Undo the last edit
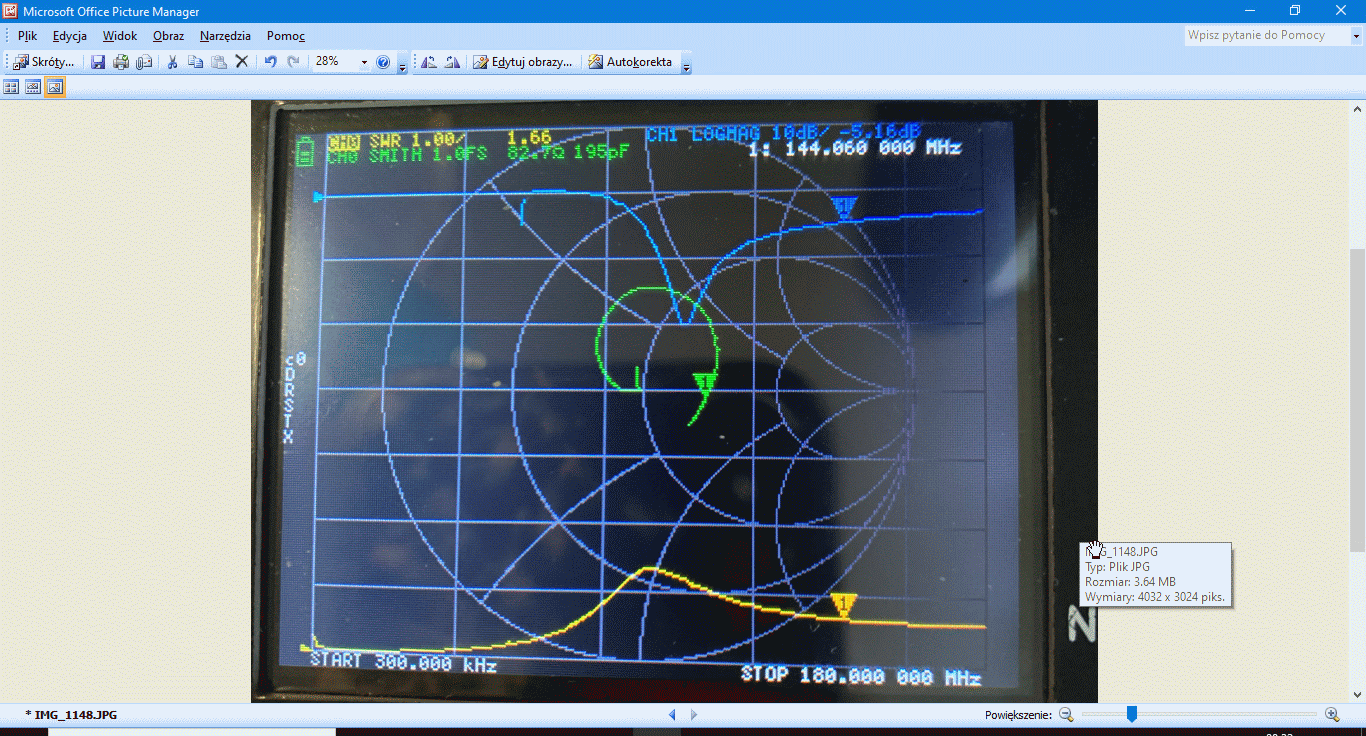Viewport: 1366px width, 736px height. [x=270, y=62]
